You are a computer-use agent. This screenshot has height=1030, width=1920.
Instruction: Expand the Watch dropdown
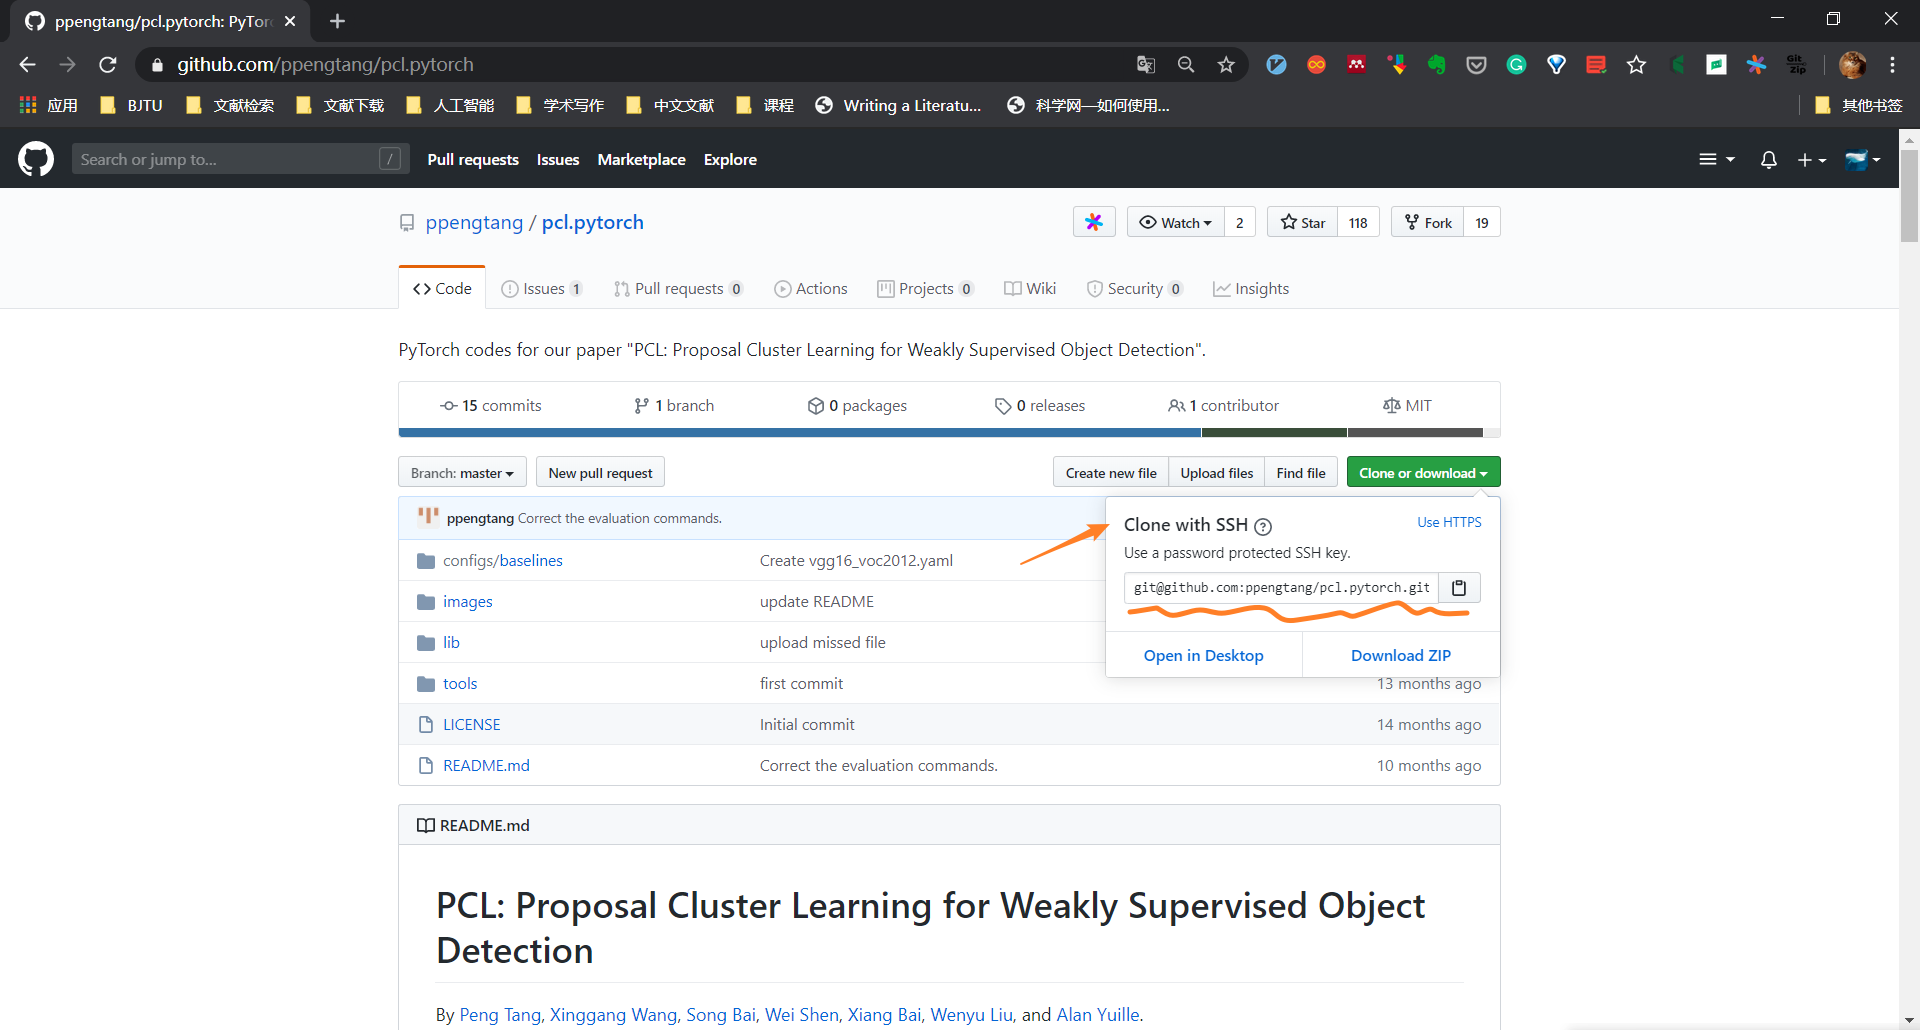(1176, 222)
